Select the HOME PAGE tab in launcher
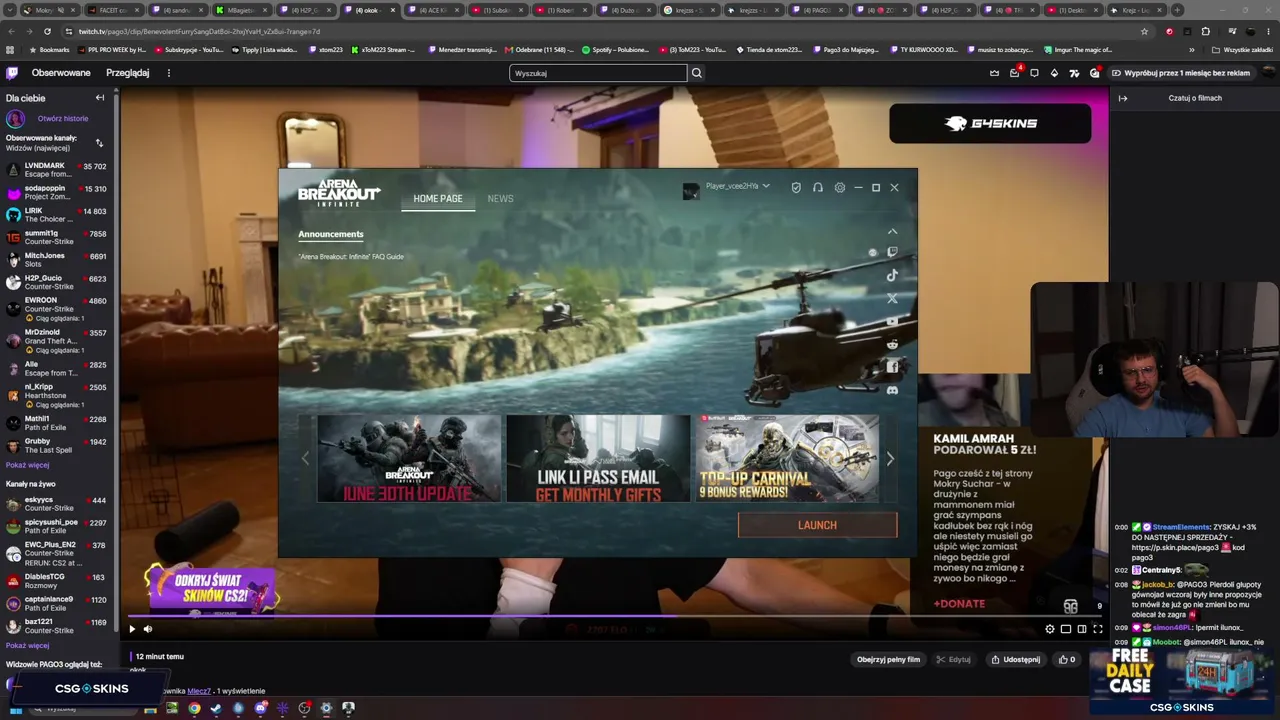Image resolution: width=1280 pixels, height=720 pixels. [438, 199]
